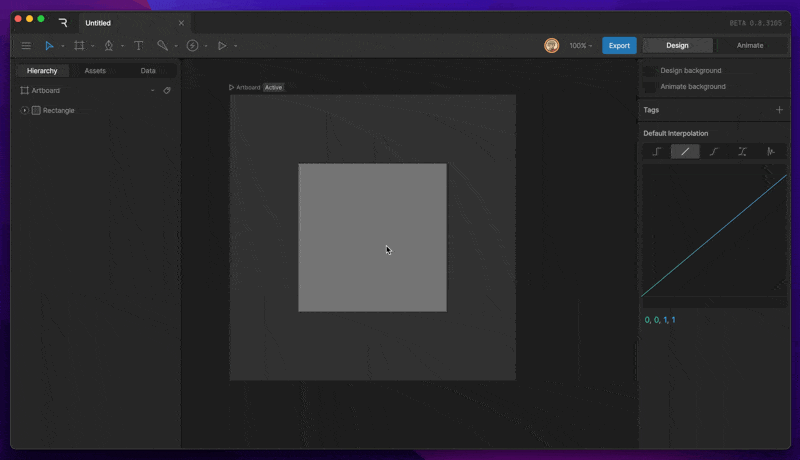Click the Artboard icon in hierarchy
Image resolution: width=800 pixels, height=460 pixels.
(x=24, y=90)
